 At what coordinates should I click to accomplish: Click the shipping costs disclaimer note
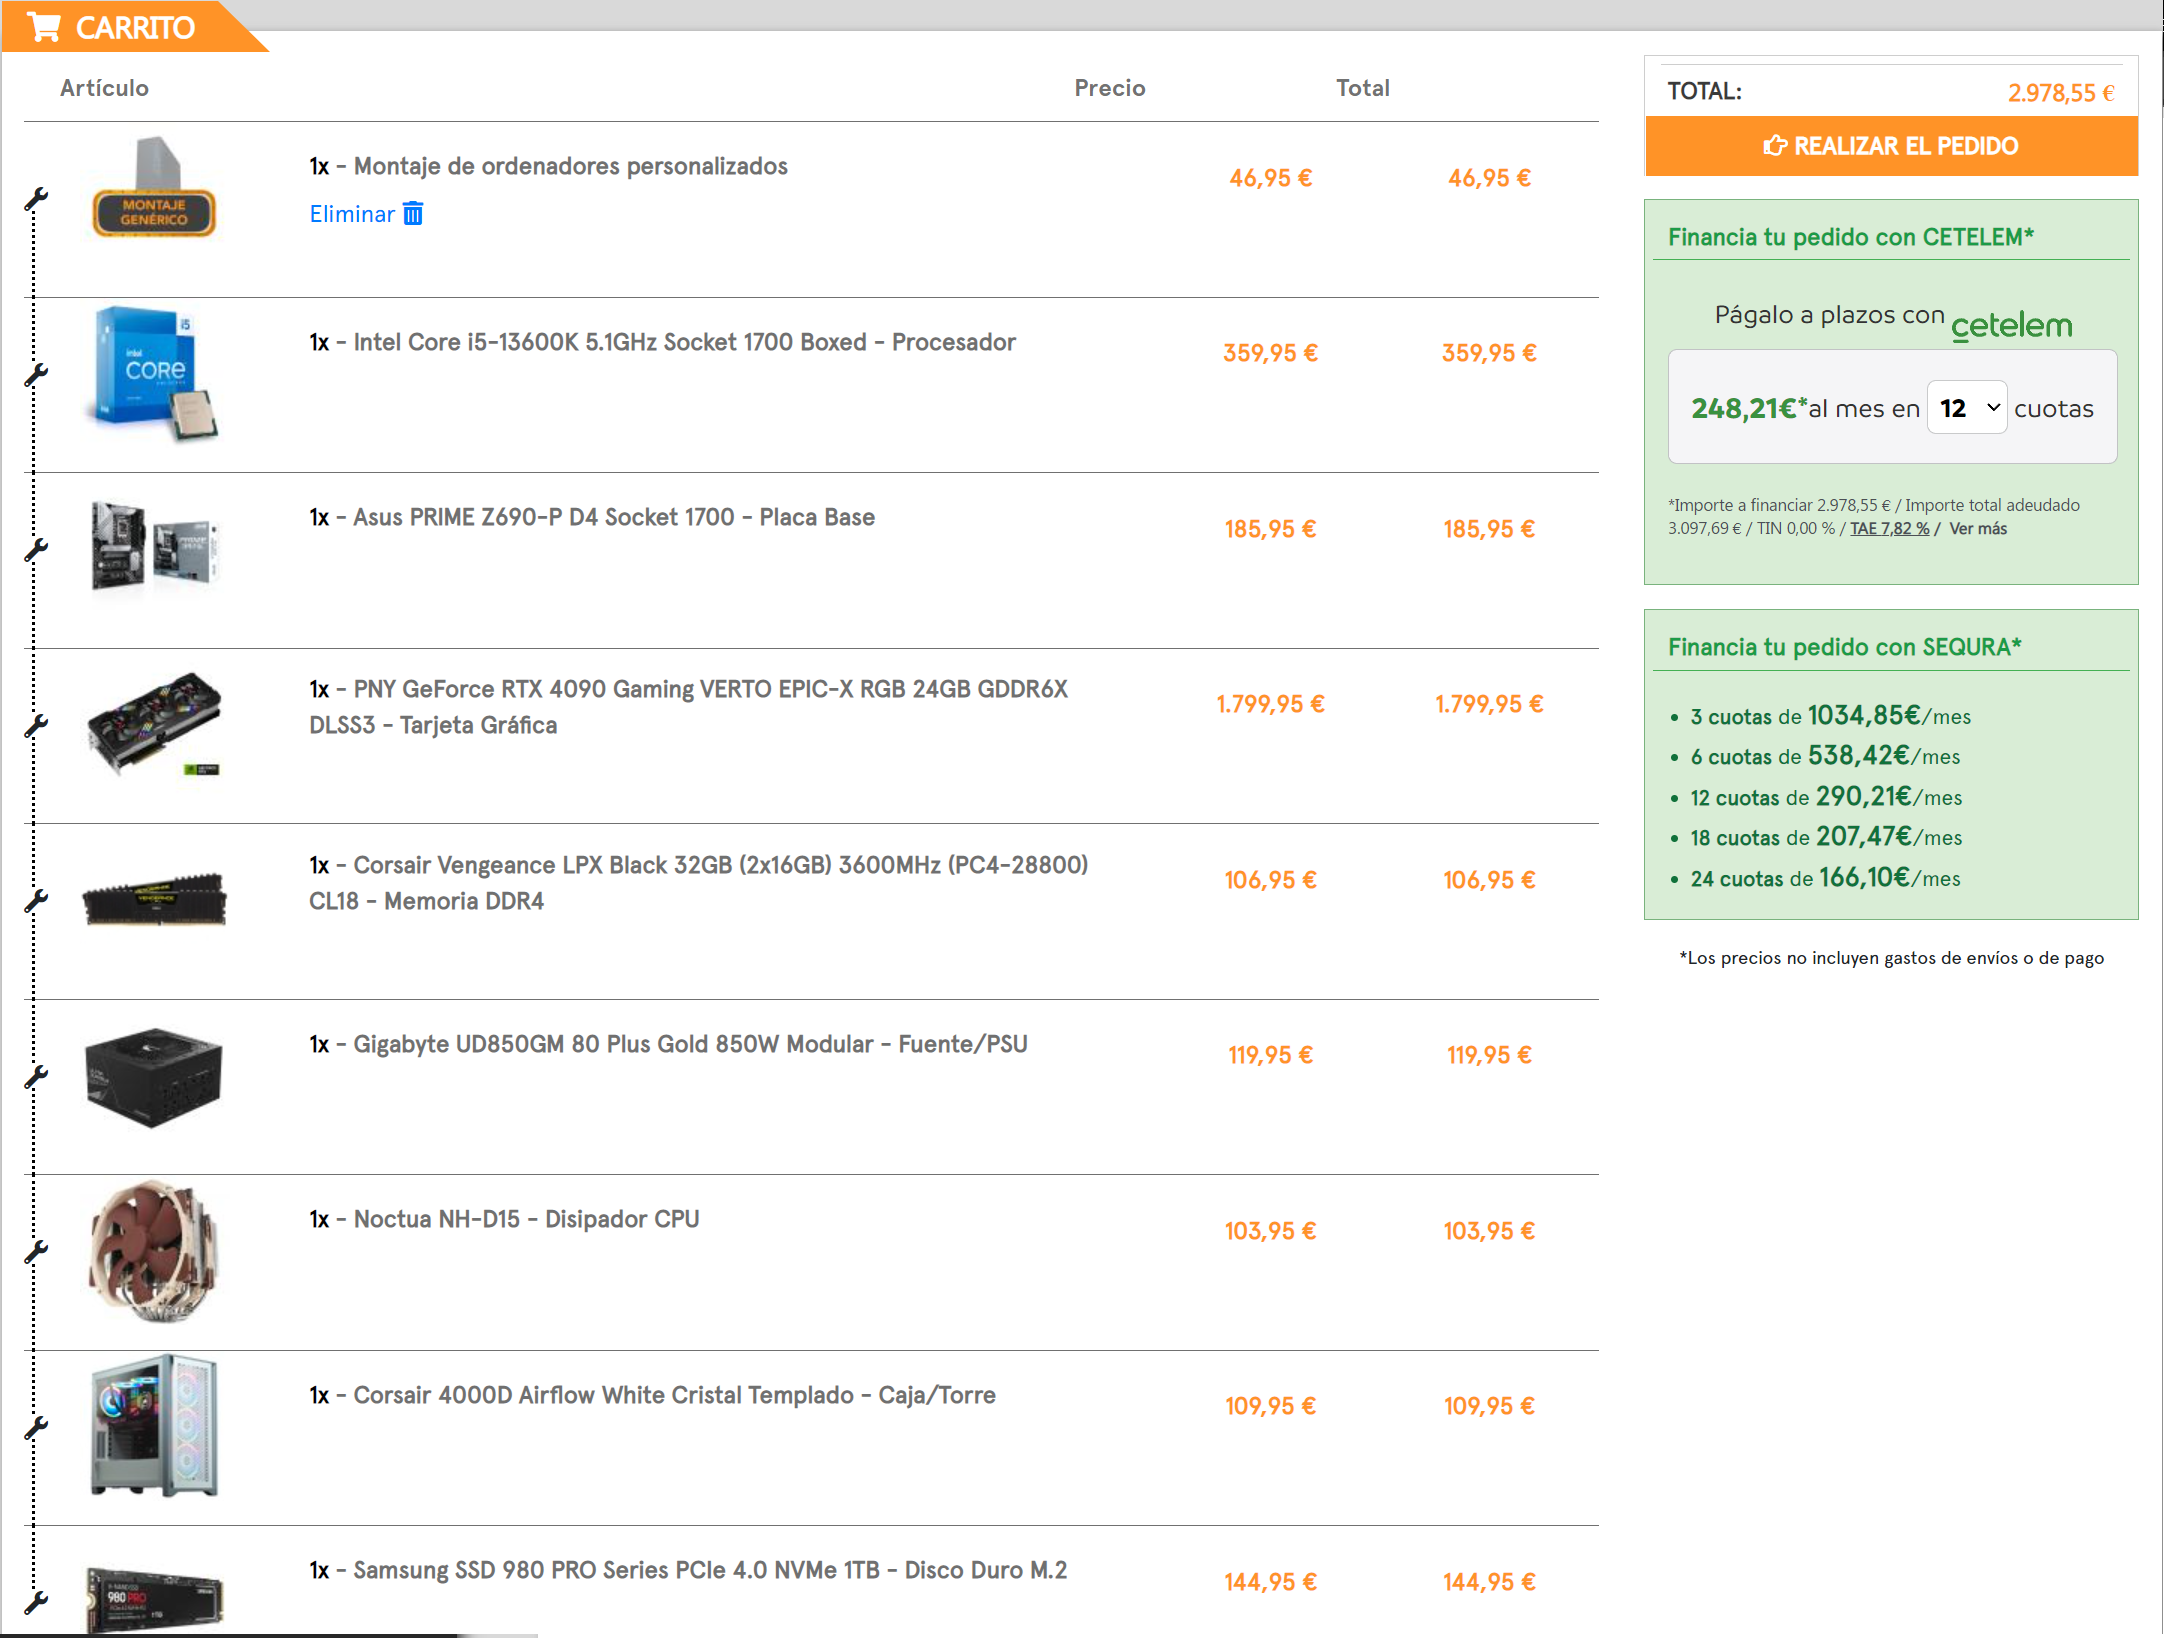click(x=1891, y=958)
